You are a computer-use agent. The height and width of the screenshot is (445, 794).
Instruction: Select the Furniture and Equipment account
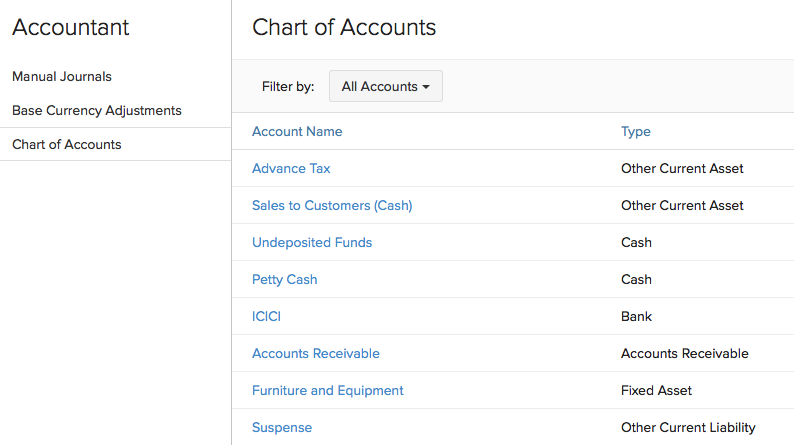point(328,391)
